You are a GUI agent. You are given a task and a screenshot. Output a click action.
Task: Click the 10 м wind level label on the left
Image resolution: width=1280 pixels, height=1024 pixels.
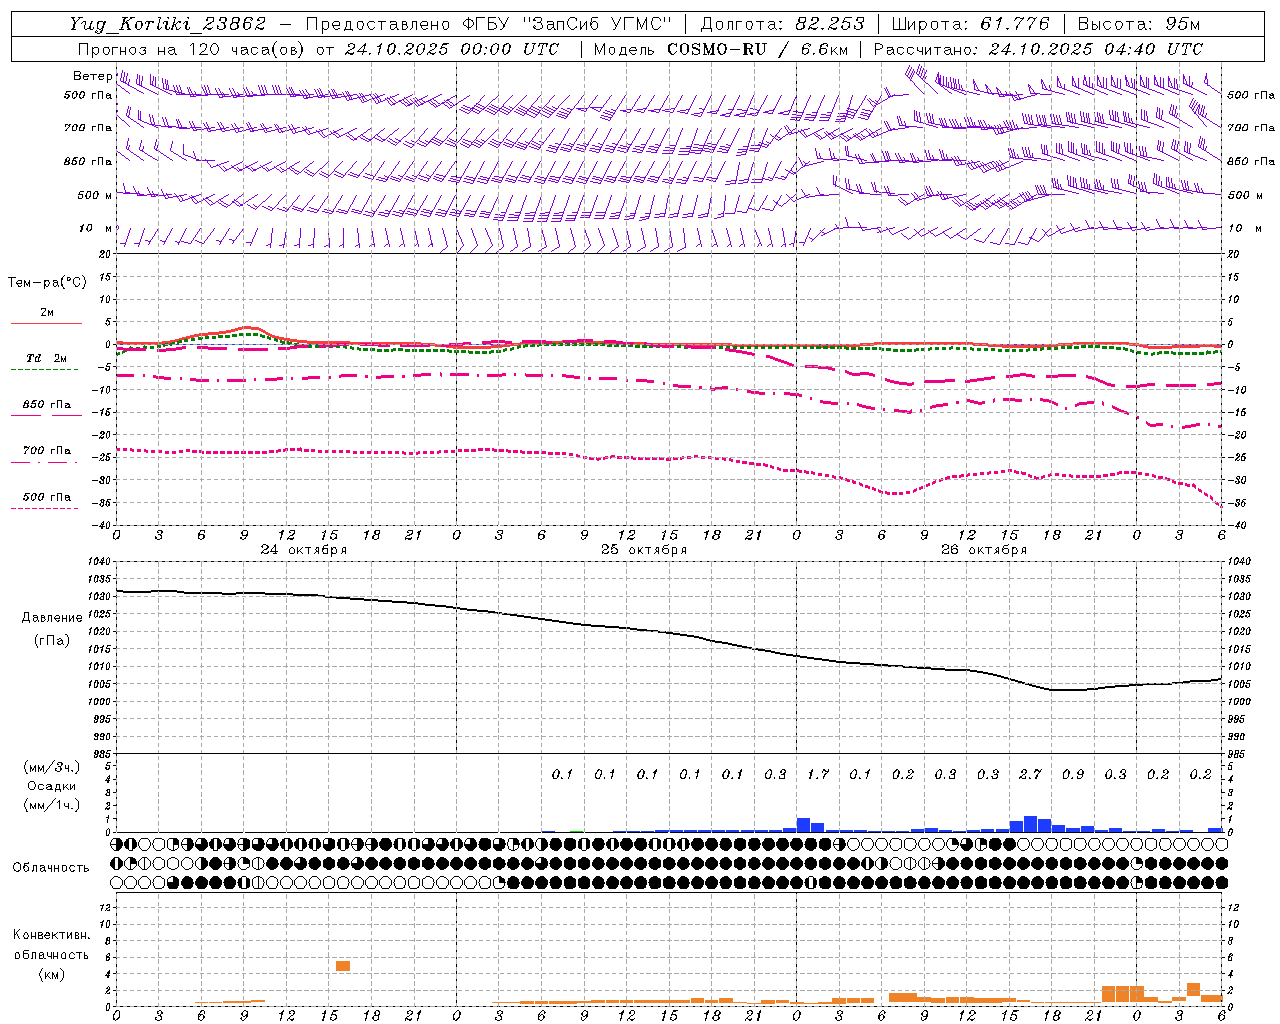tap(95, 229)
